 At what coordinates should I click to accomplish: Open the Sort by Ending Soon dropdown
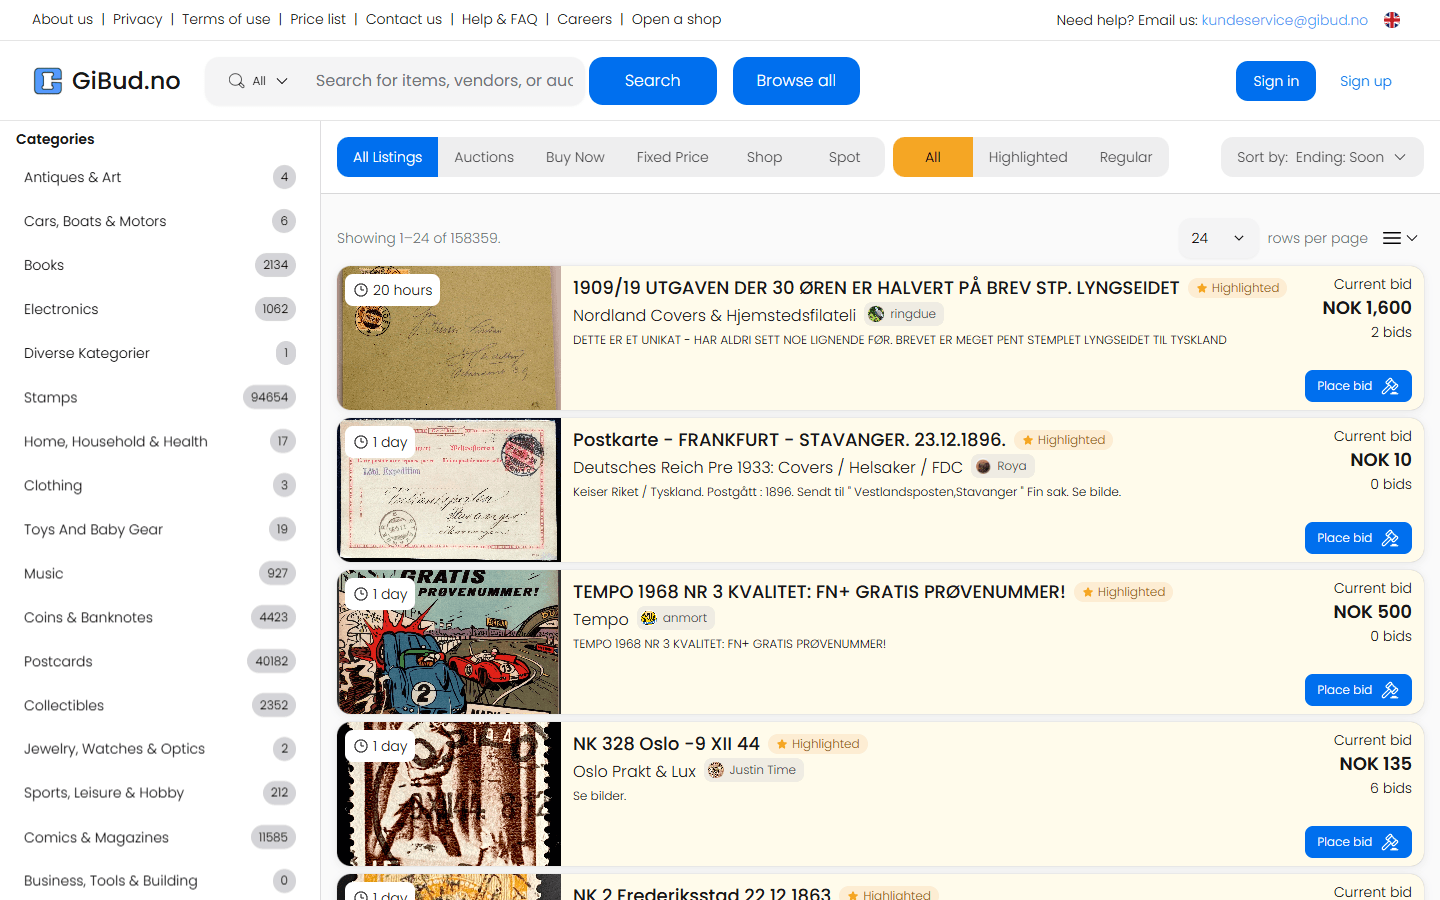click(1322, 157)
